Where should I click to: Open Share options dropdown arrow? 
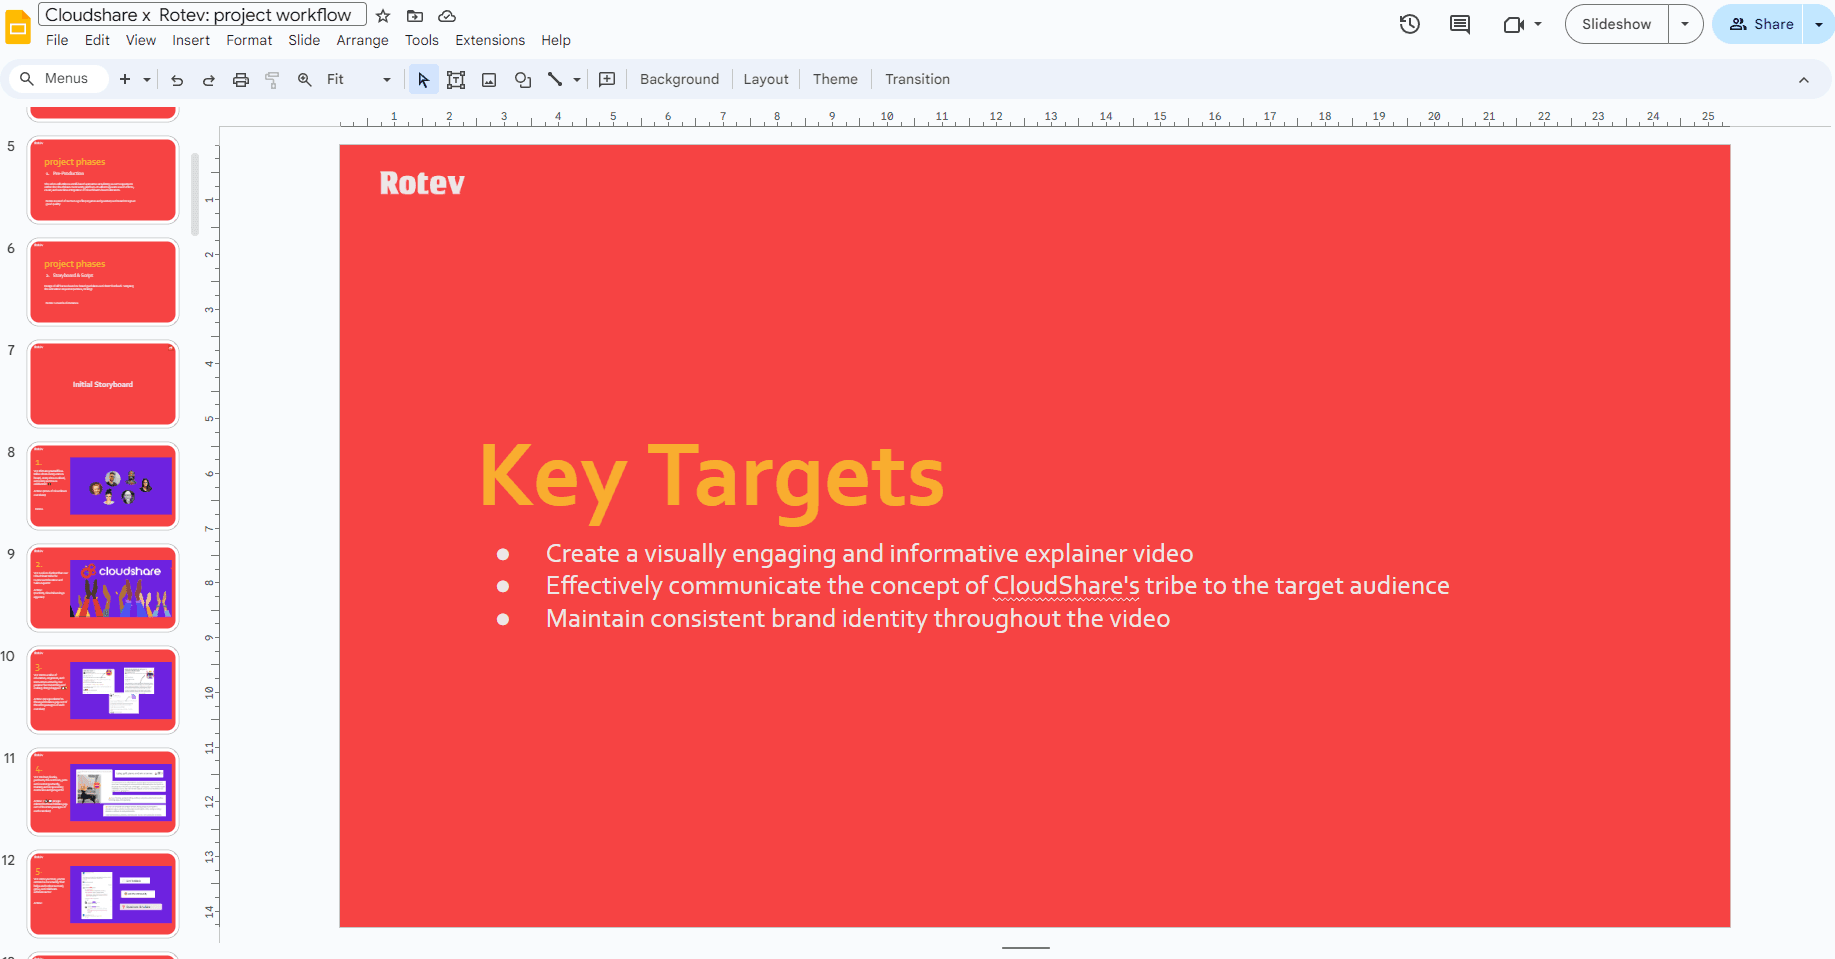[1819, 24]
